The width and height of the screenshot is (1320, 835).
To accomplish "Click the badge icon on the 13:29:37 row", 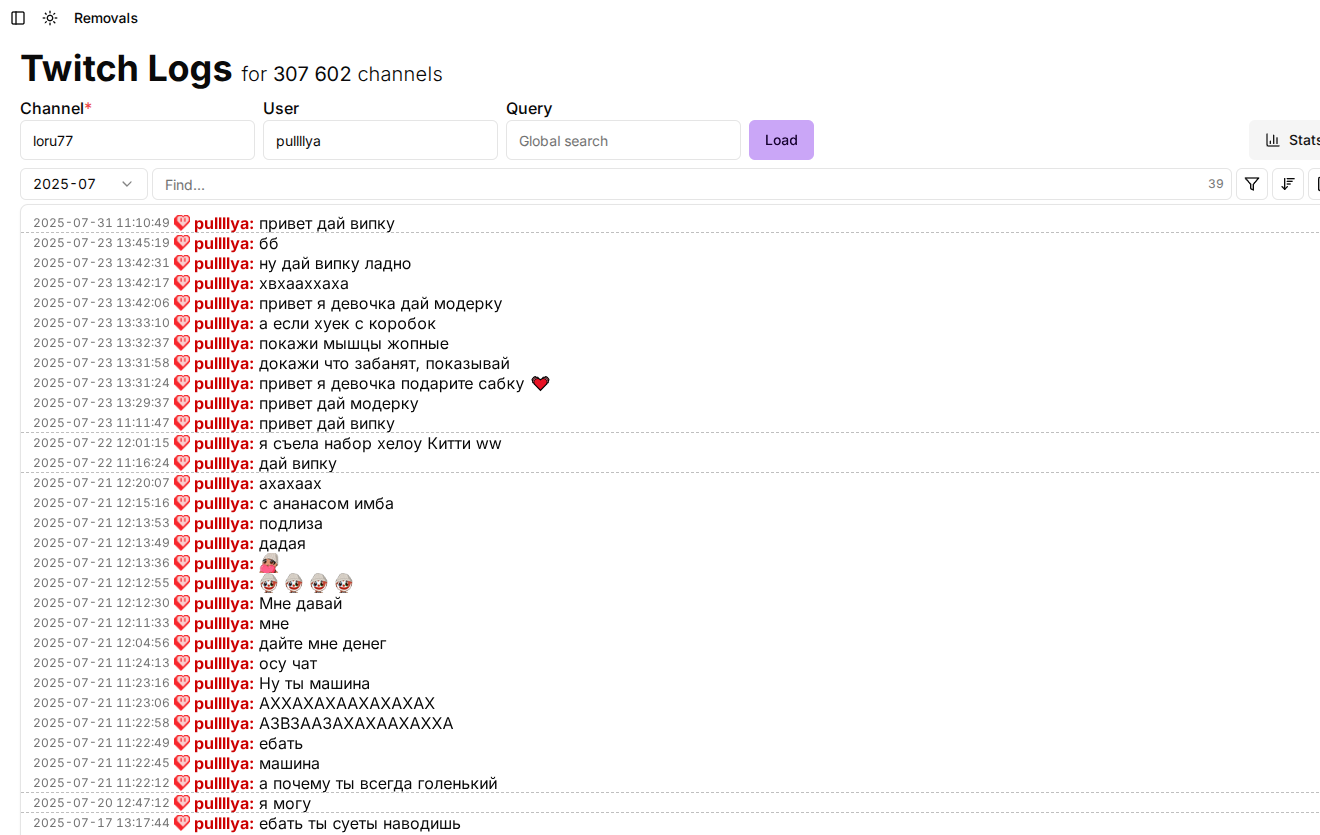I will click(182, 403).
